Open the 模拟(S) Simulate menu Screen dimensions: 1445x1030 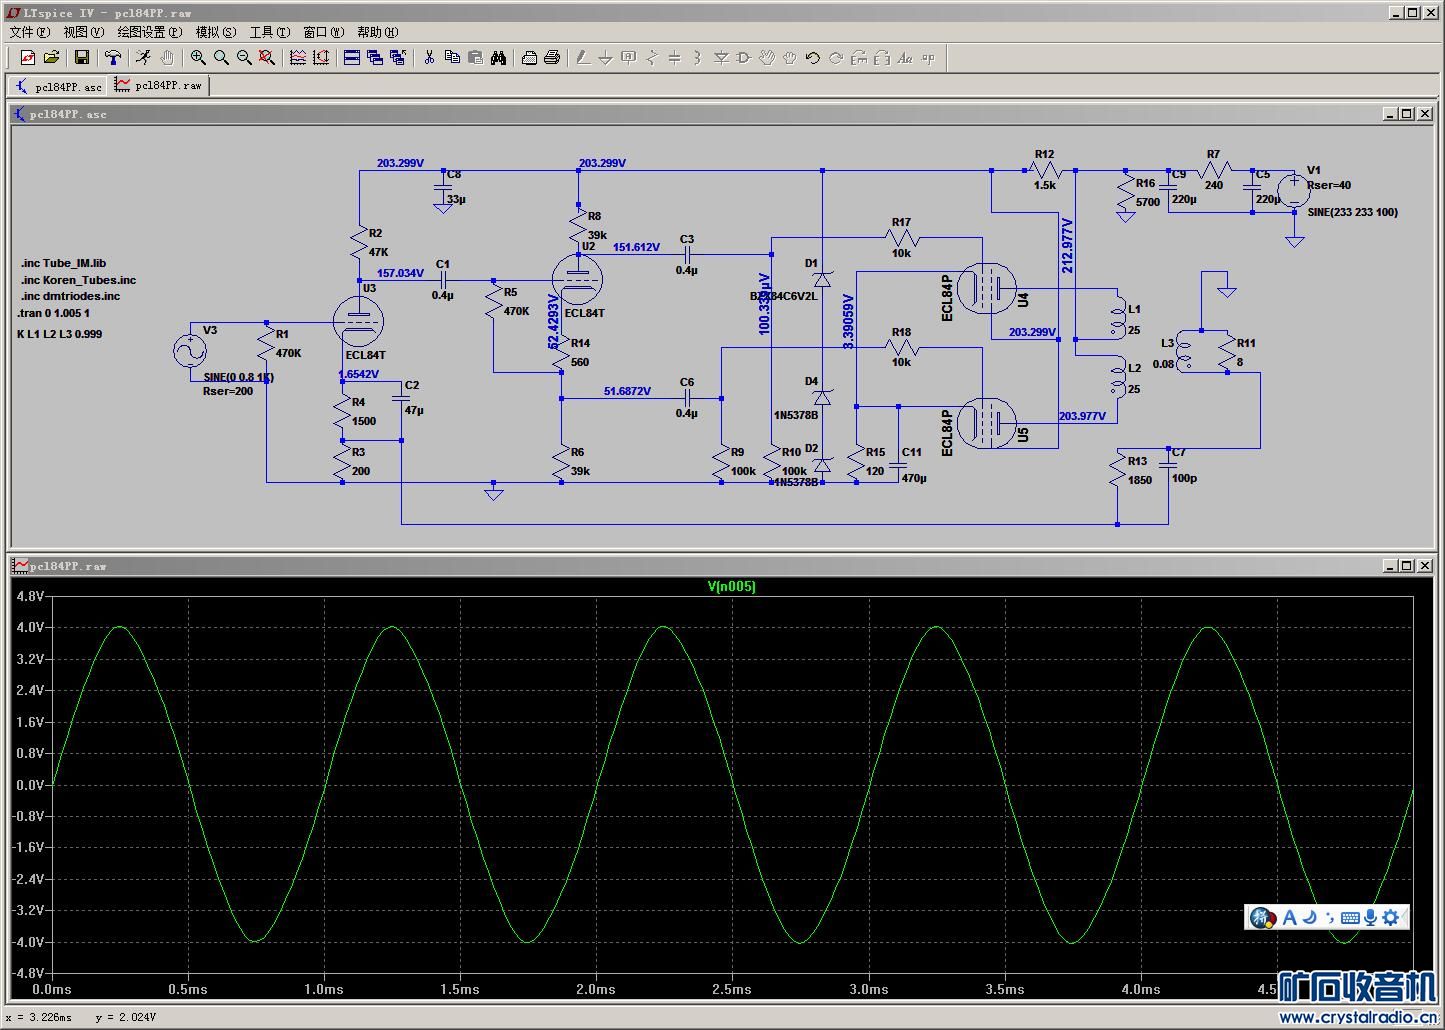[x=216, y=32]
